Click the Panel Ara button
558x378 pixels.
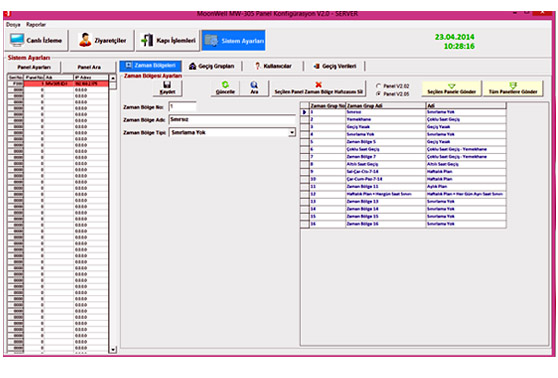point(89,67)
